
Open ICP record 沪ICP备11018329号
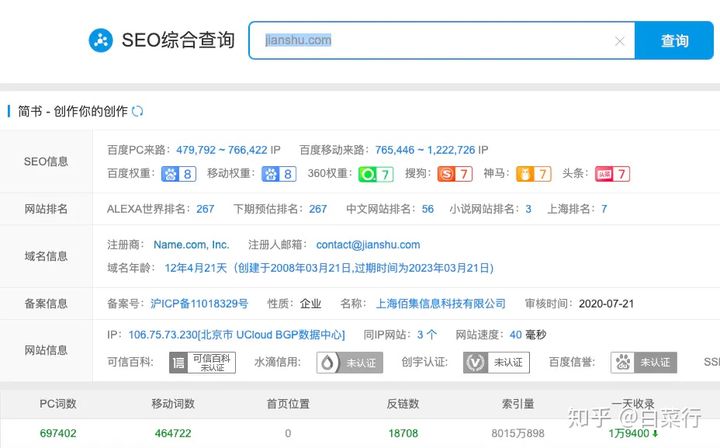199,303
